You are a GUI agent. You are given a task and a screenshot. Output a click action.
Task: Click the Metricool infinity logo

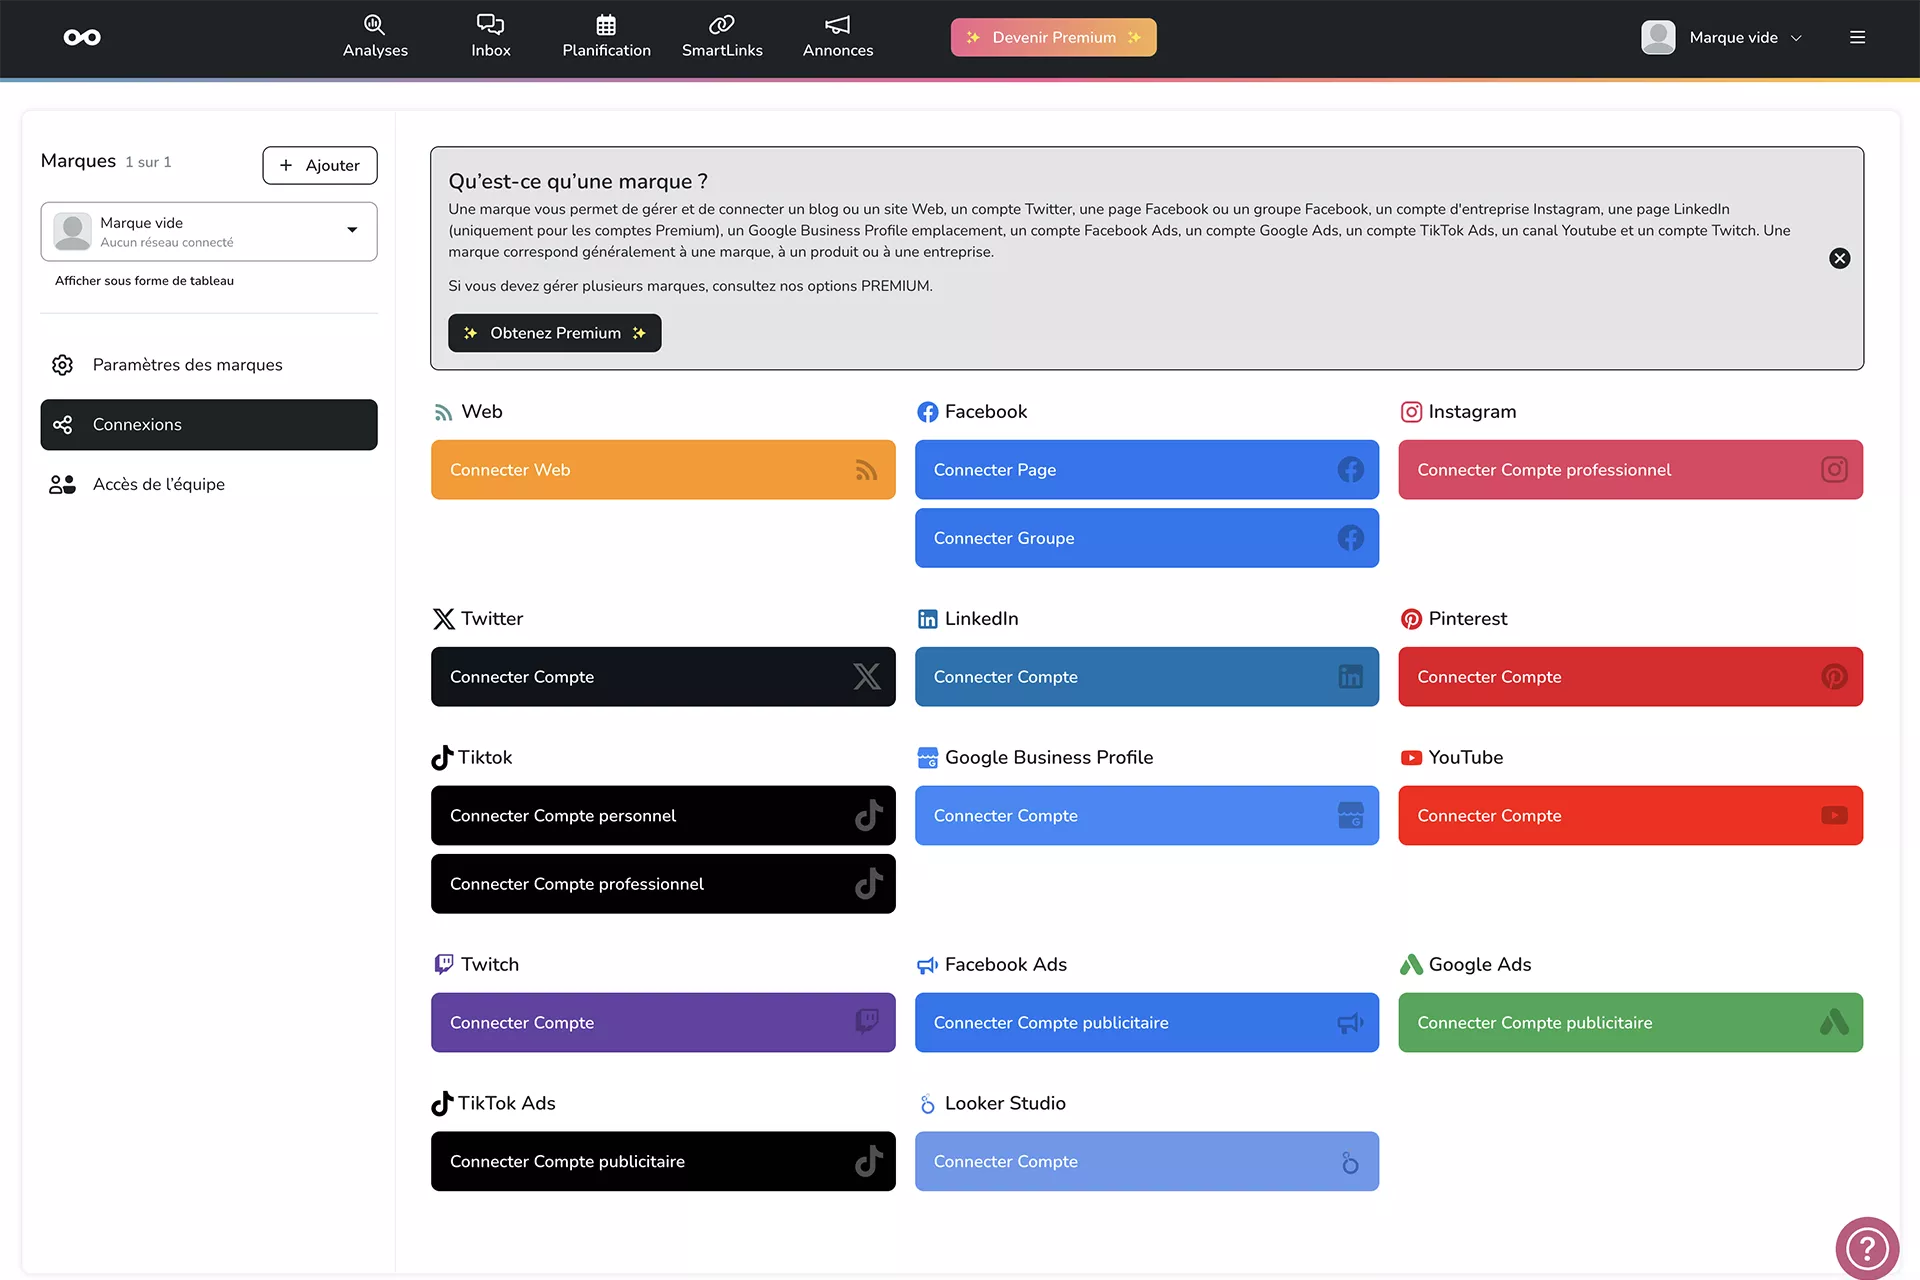click(x=82, y=37)
